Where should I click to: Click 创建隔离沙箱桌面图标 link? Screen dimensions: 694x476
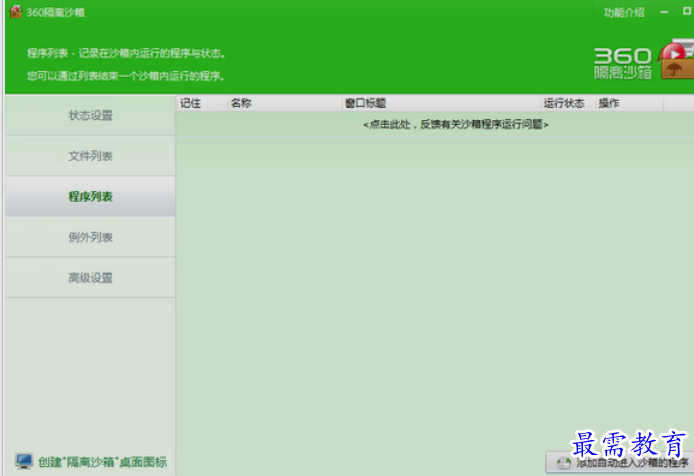click(x=102, y=462)
